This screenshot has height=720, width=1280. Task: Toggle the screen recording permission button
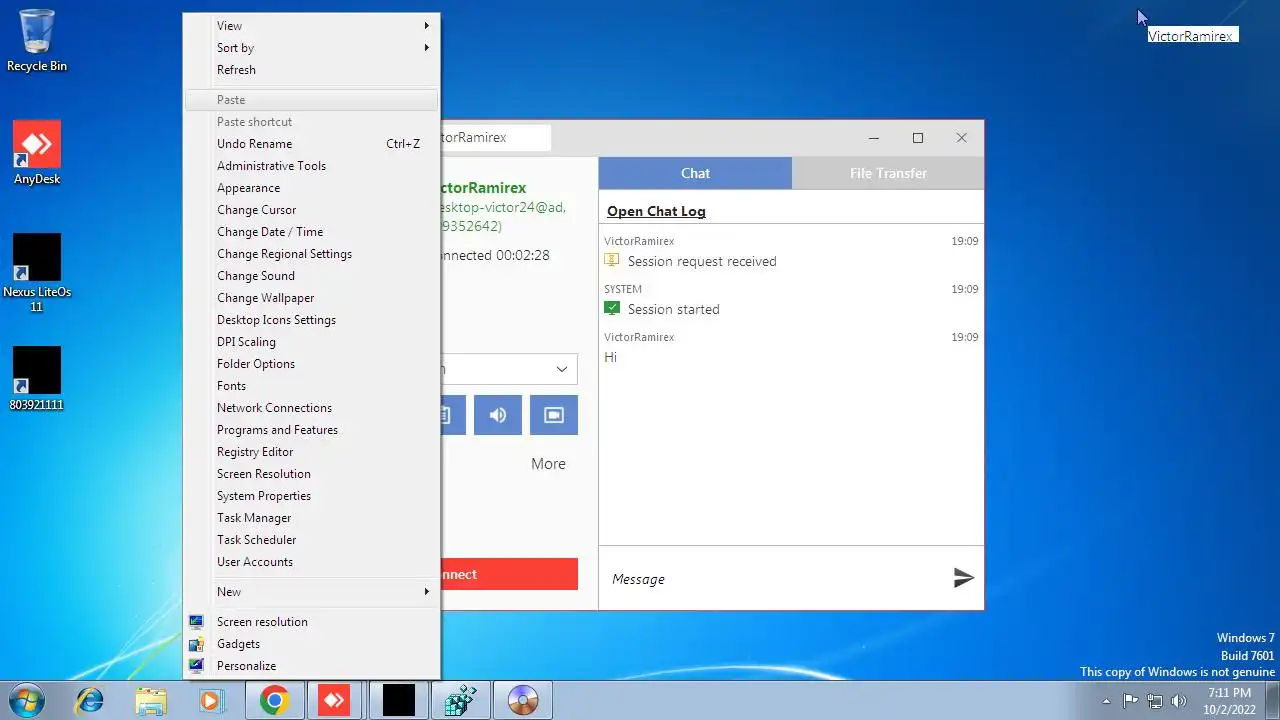554,415
